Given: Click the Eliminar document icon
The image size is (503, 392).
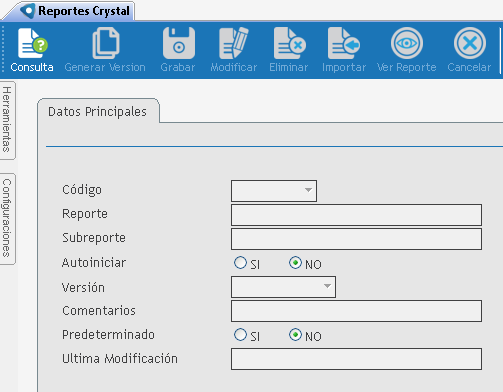Looking at the screenshot, I should [289, 43].
